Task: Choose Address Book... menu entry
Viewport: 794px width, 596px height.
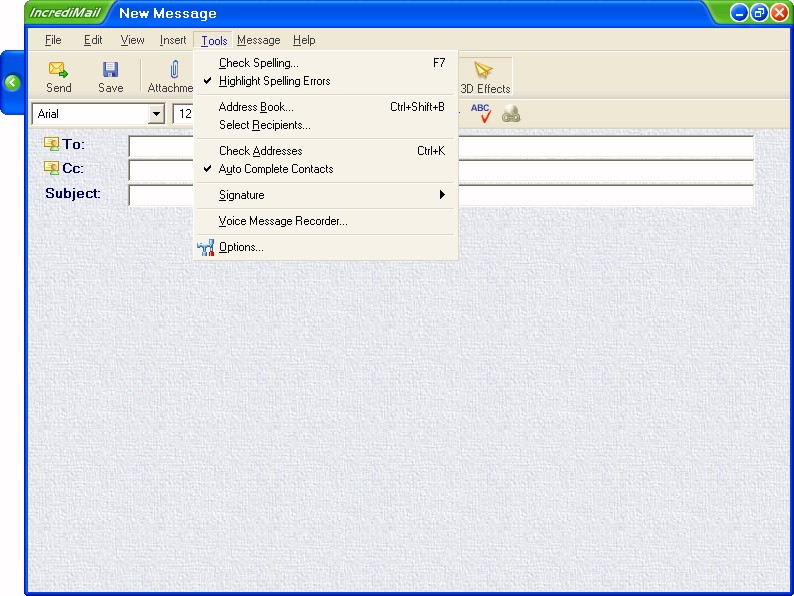Action: 326,107
